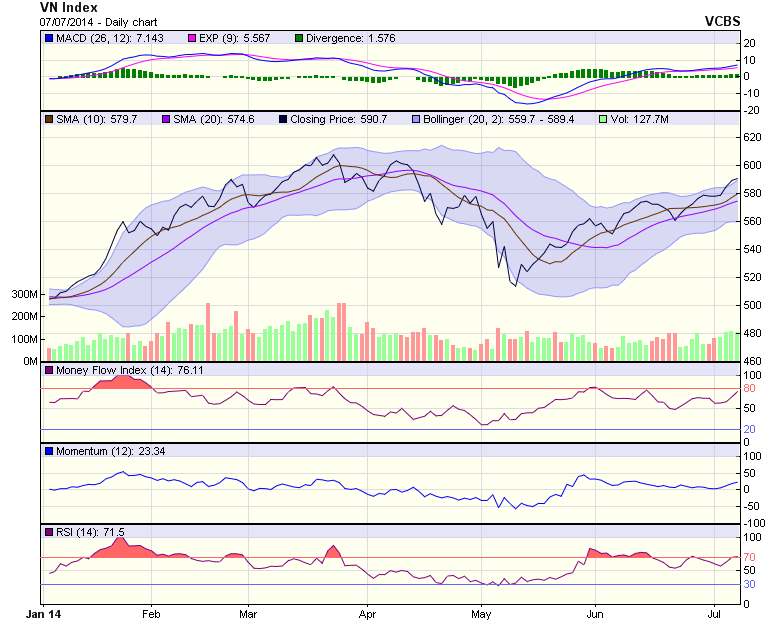
Task: Click the Jul label on time axis
Action: coord(713,615)
